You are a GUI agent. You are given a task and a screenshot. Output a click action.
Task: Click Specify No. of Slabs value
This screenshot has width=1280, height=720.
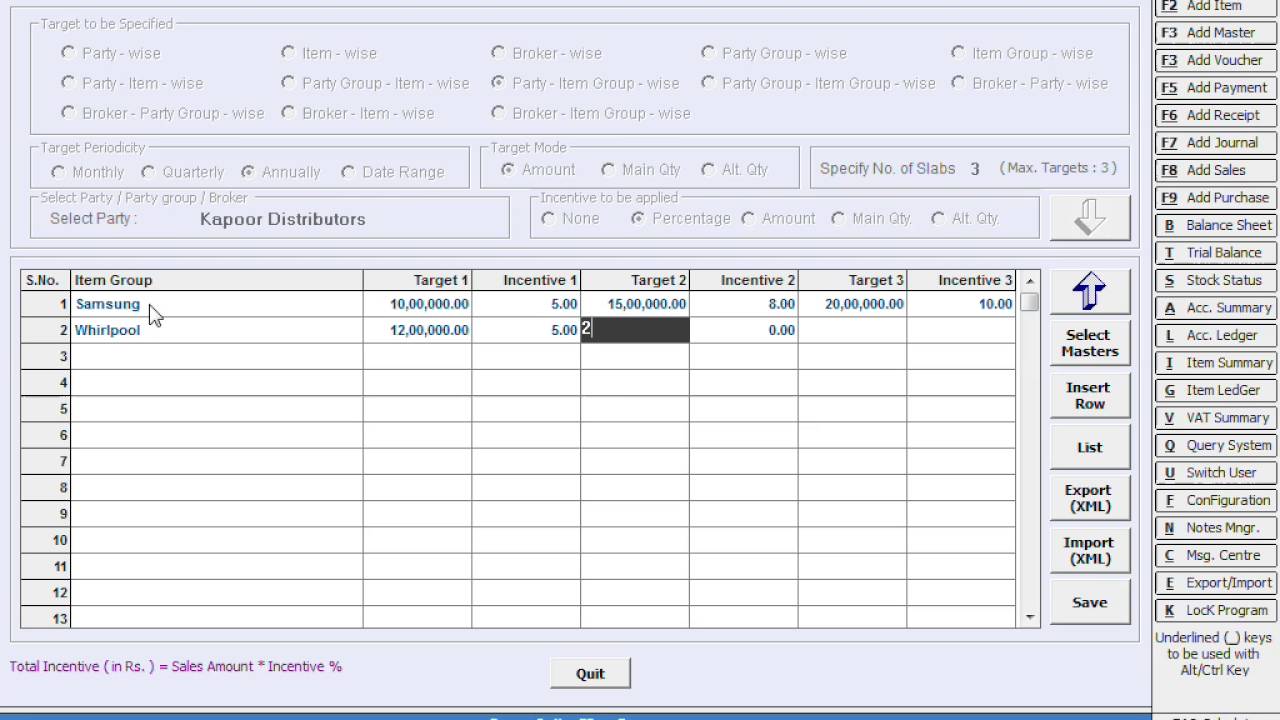tap(975, 169)
